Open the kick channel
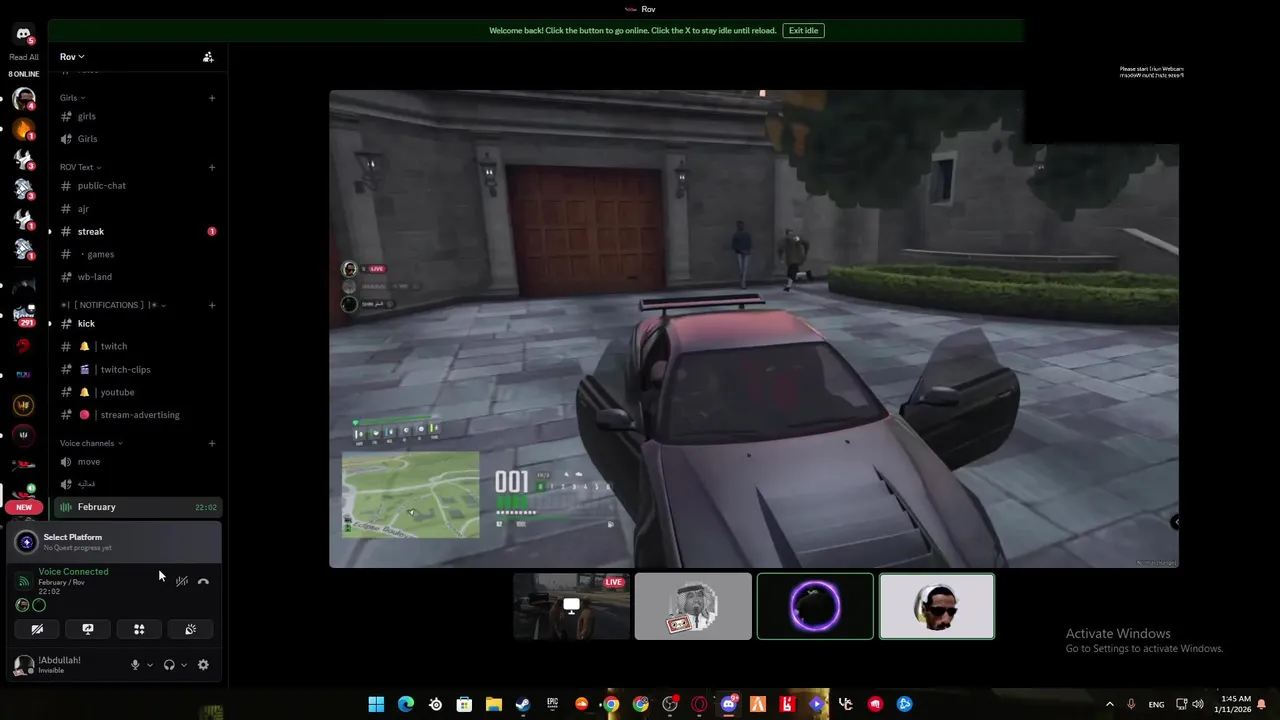The width and height of the screenshot is (1280, 720). 138,323
